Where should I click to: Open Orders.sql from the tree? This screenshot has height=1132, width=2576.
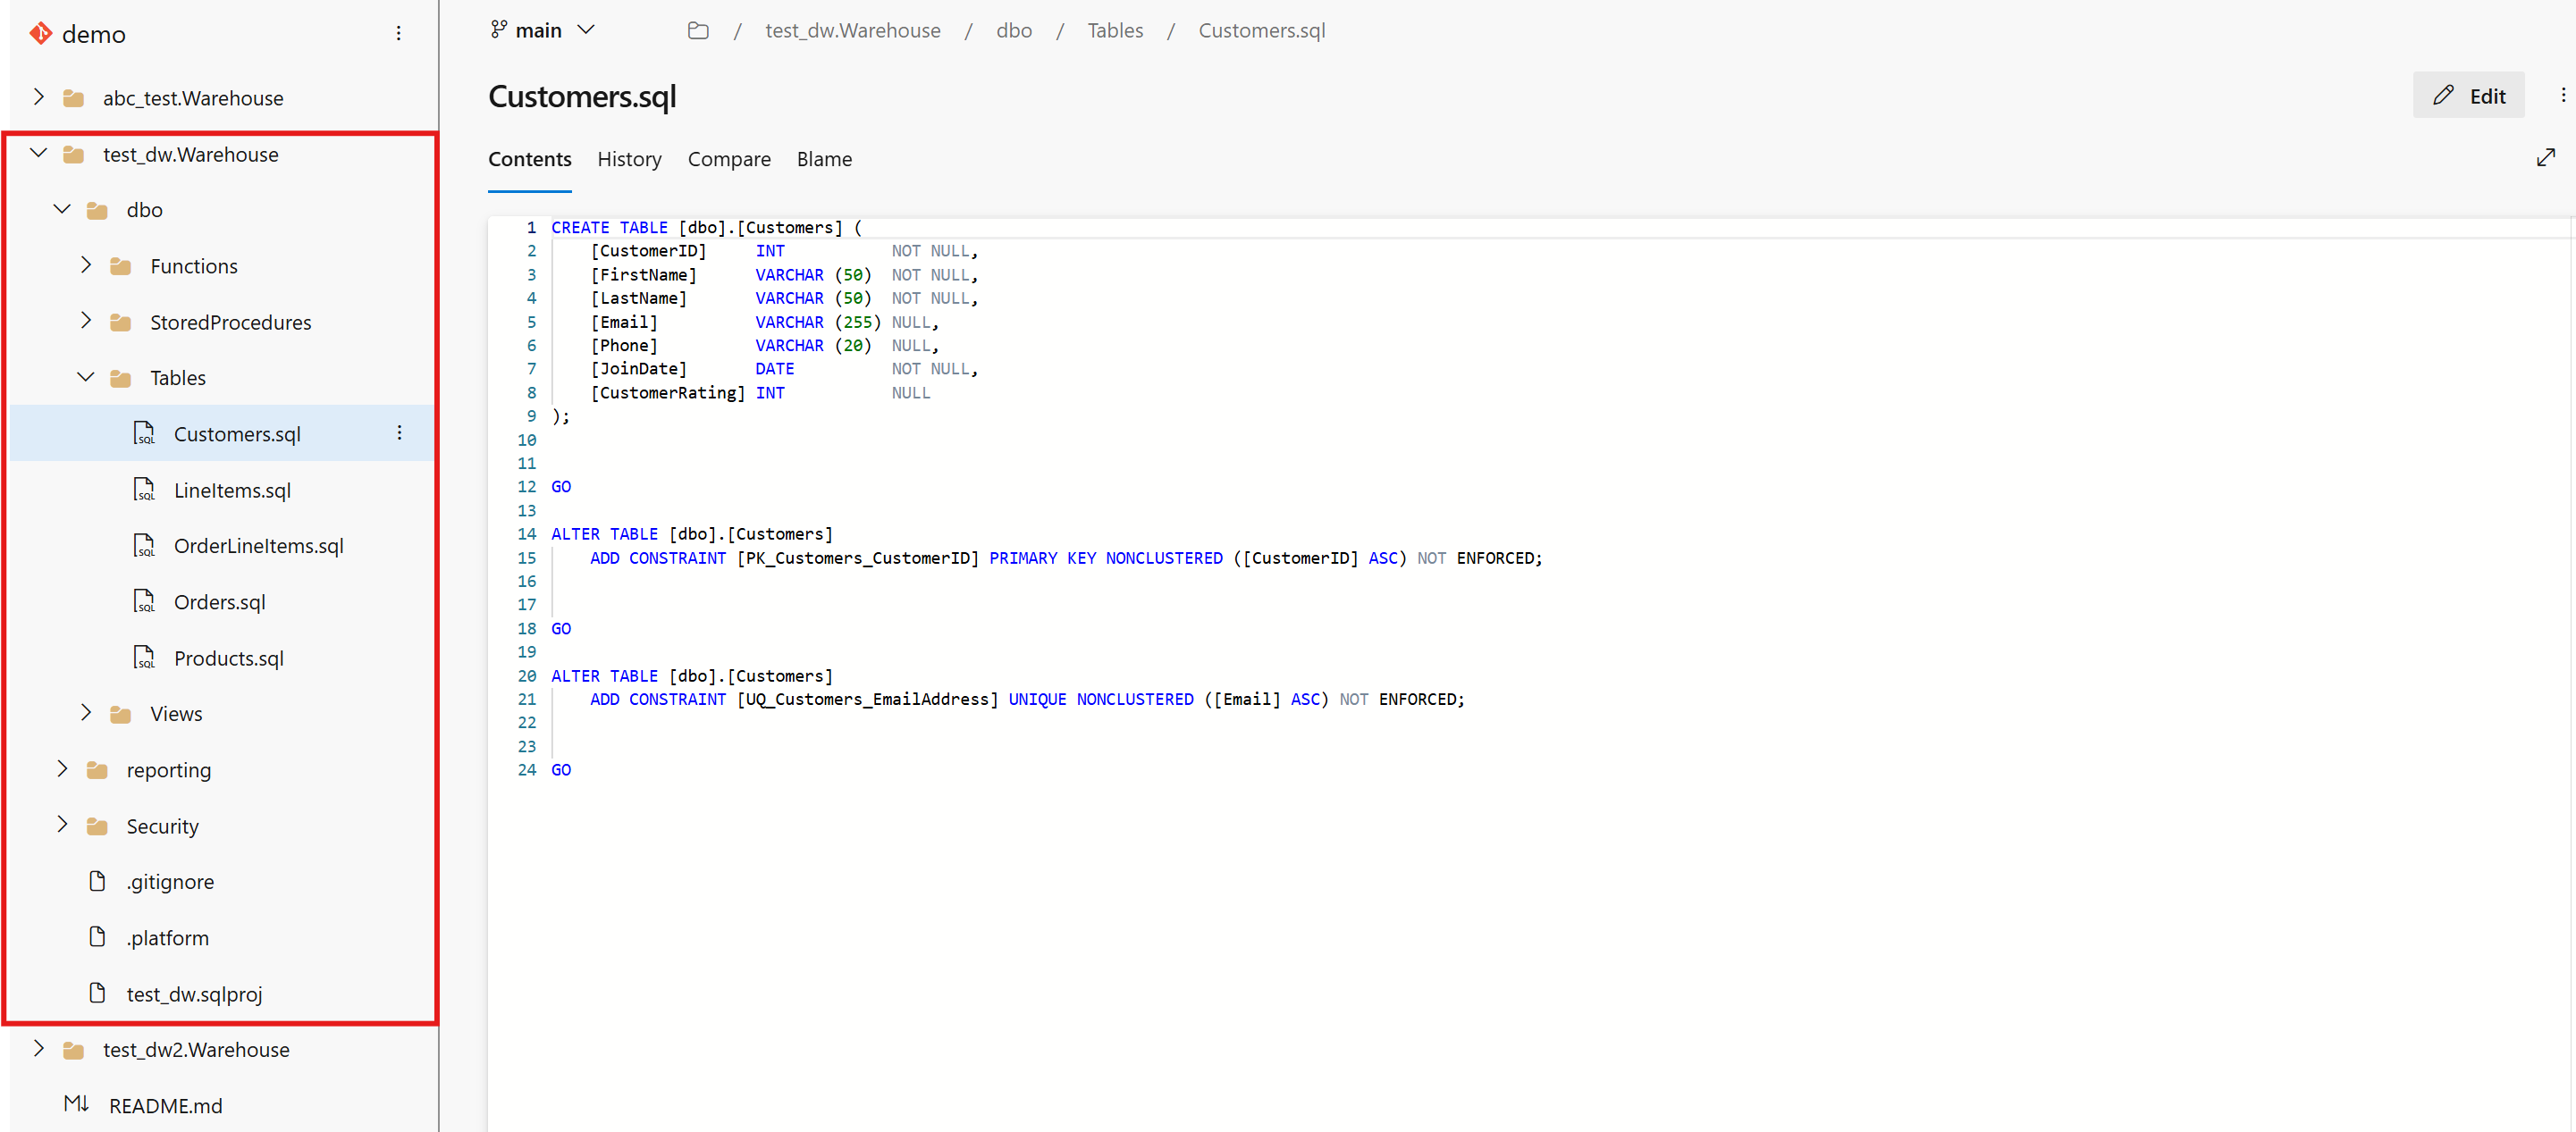[222, 602]
